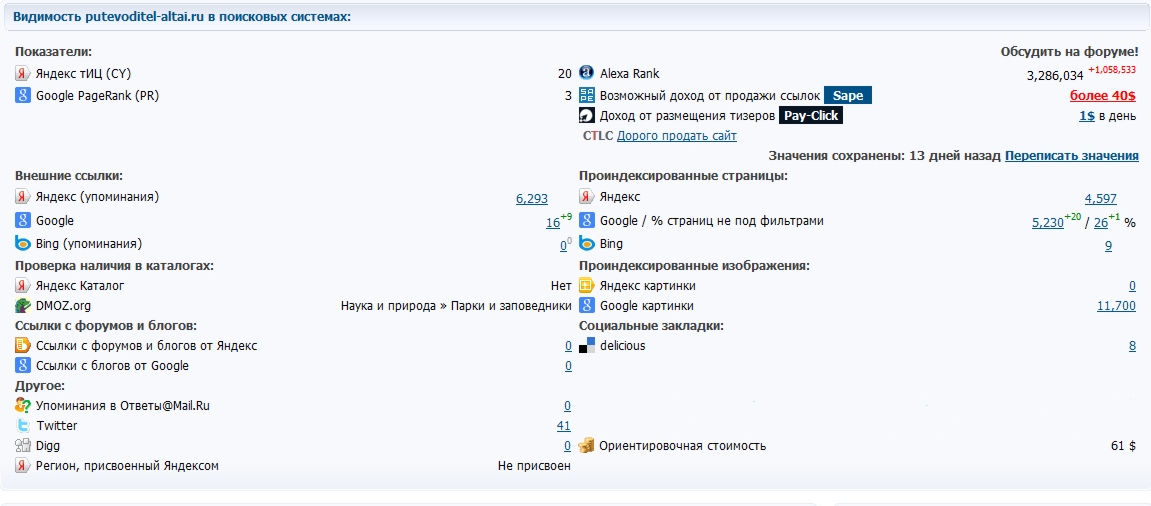Click the Bing mentions icon

click(x=23, y=244)
